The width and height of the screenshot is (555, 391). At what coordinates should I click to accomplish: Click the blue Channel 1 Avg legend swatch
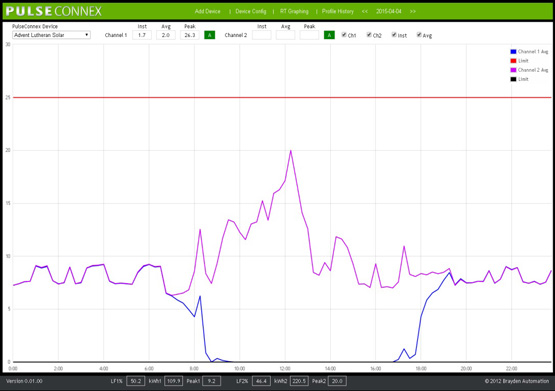tap(513, 52)
